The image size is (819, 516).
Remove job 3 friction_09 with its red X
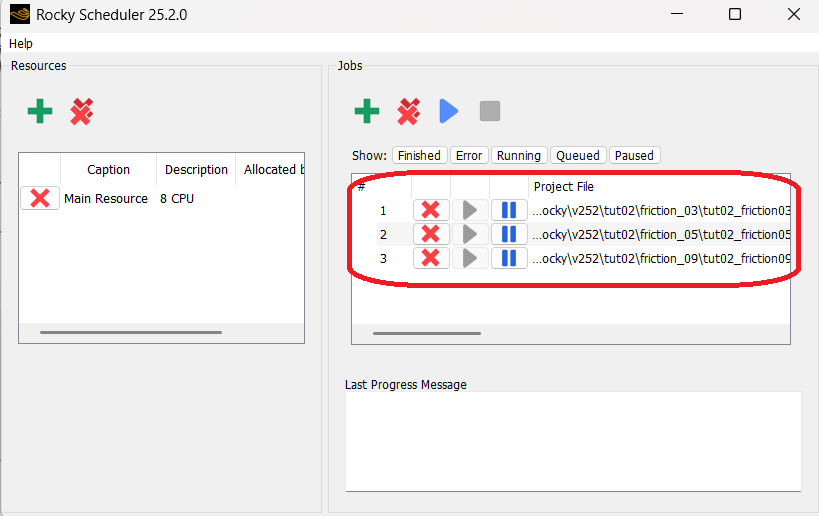[431, 258]
